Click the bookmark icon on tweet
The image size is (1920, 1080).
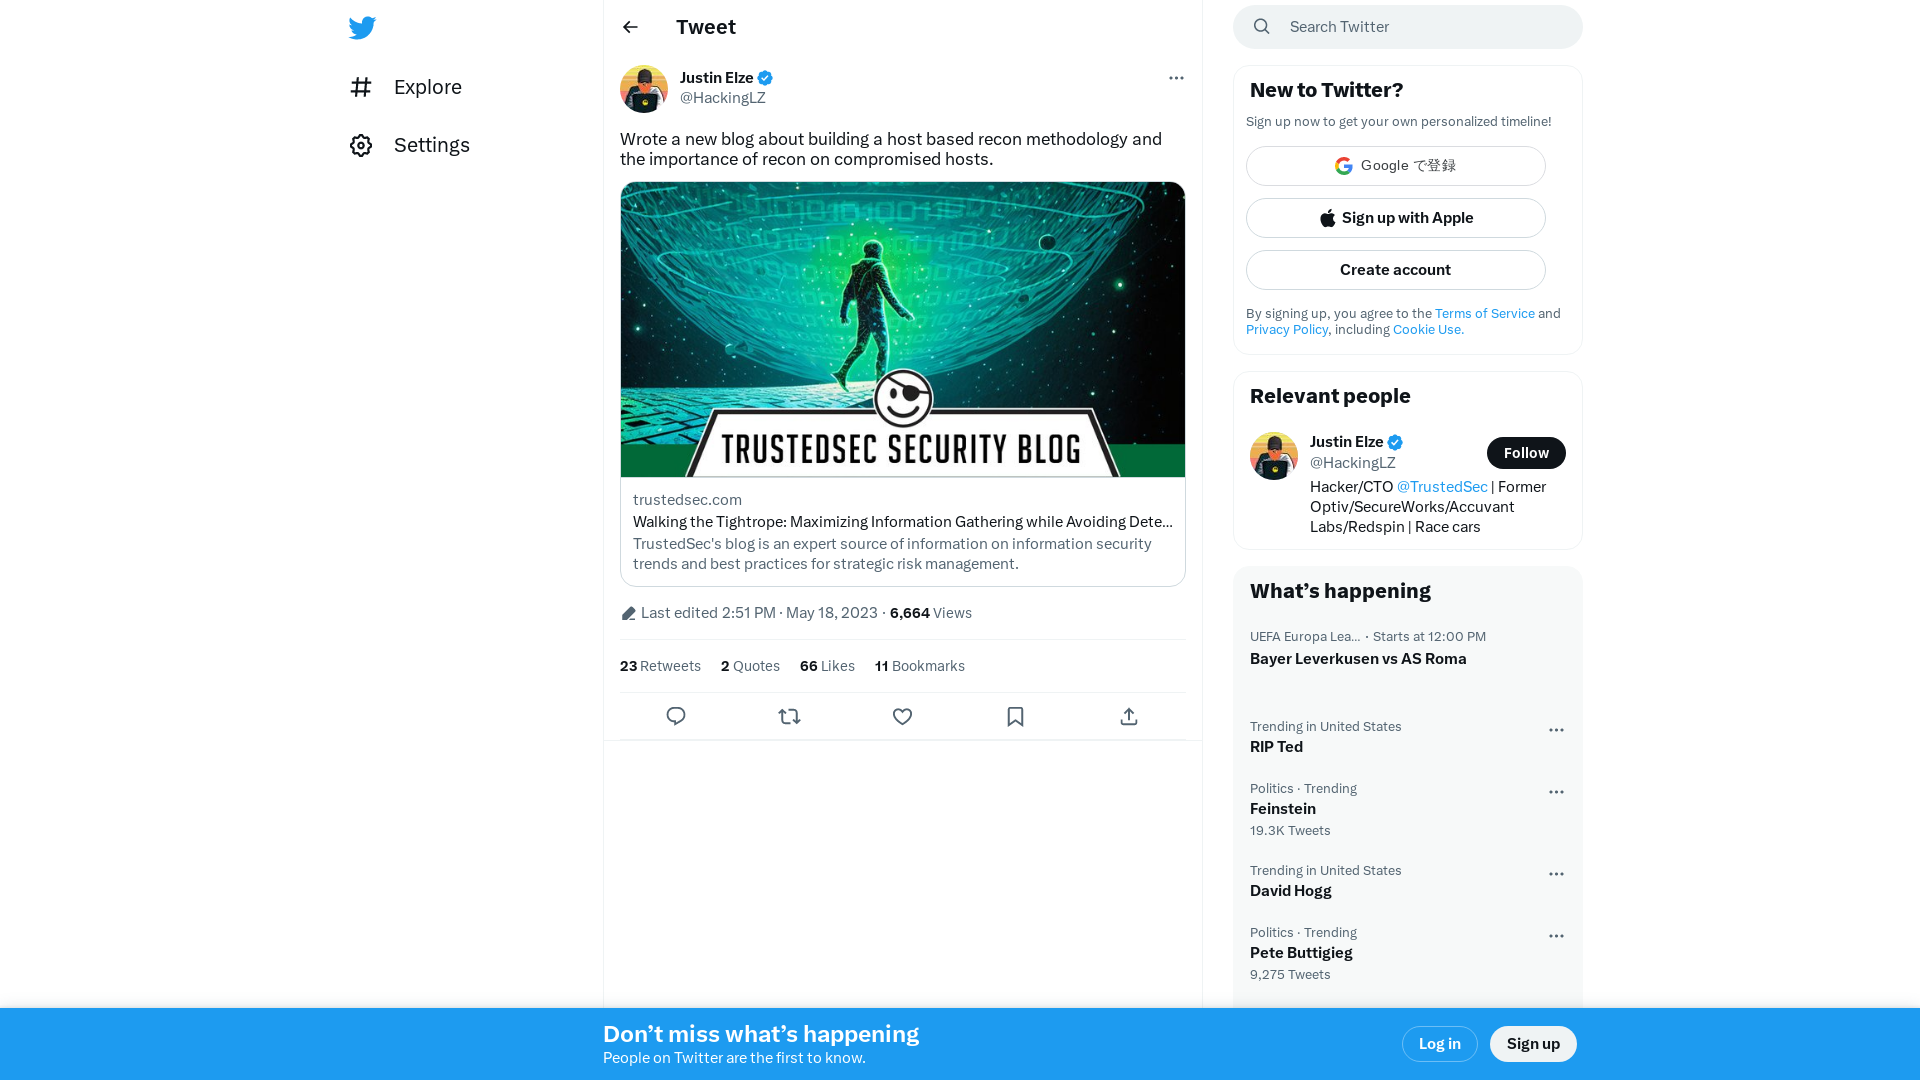[x=1015, y=716]
